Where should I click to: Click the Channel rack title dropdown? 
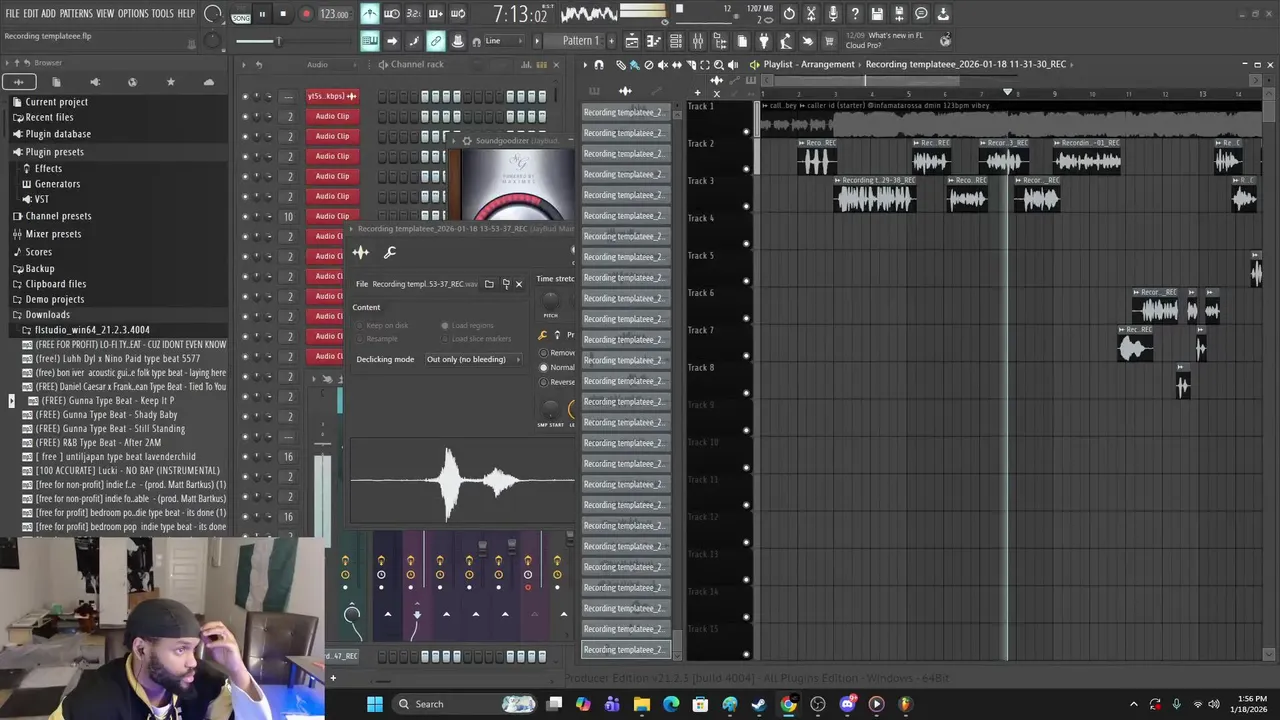coord(417,65)
